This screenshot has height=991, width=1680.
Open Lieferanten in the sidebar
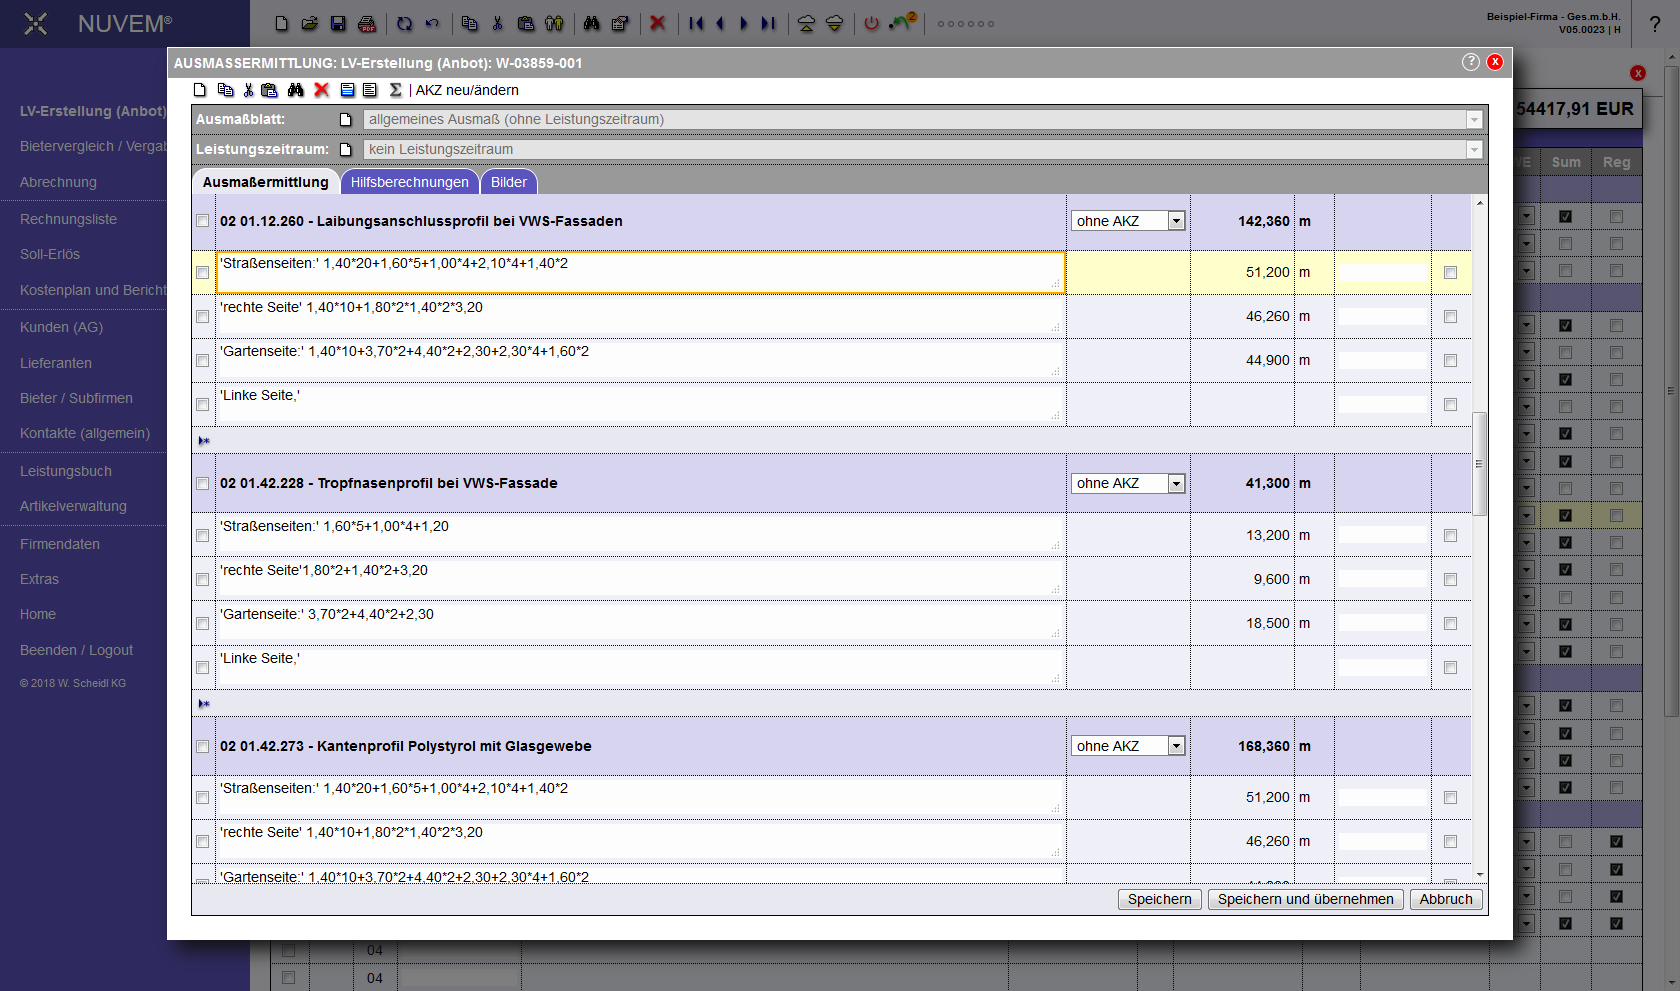56,363
